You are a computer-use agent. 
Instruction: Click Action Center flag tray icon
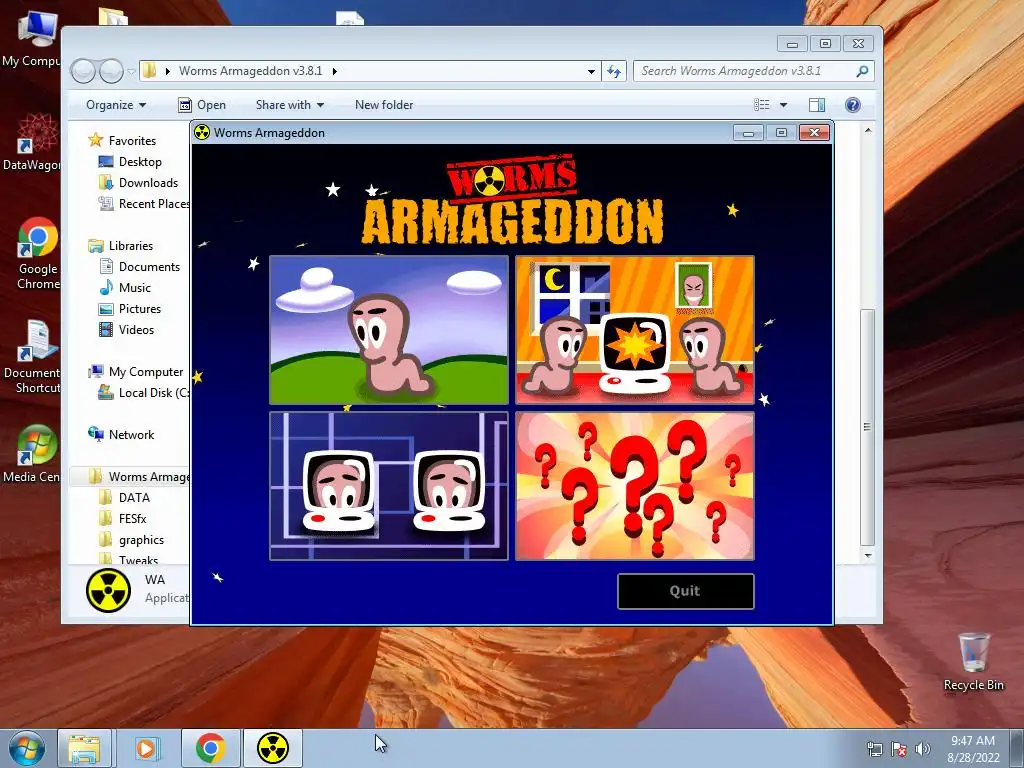899,749
